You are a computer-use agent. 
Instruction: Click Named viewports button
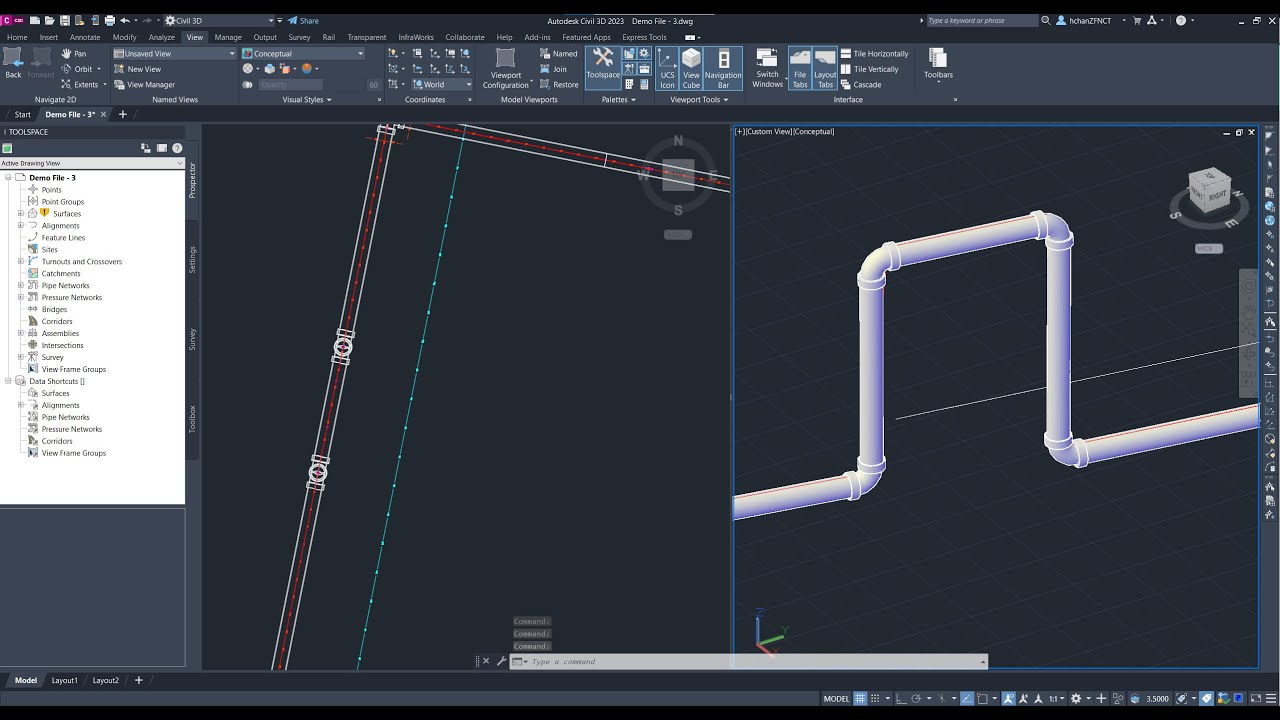(558, 54)
